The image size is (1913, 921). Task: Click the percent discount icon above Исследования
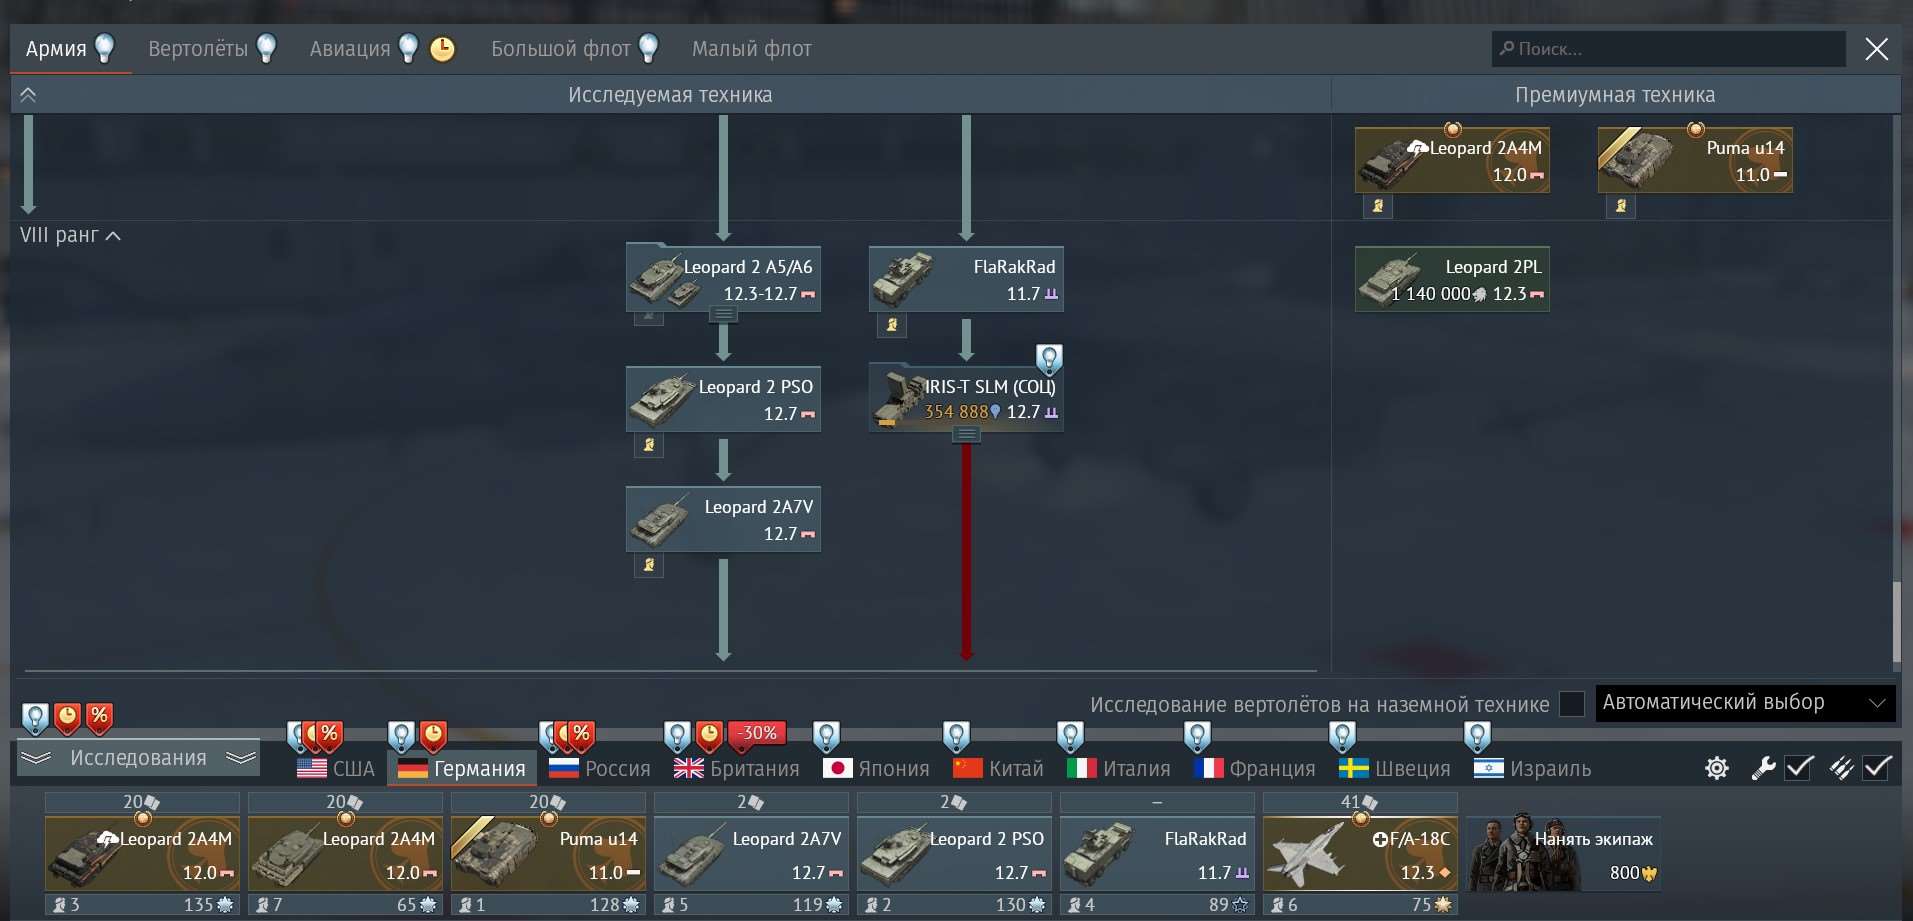(x=99, y=717)
